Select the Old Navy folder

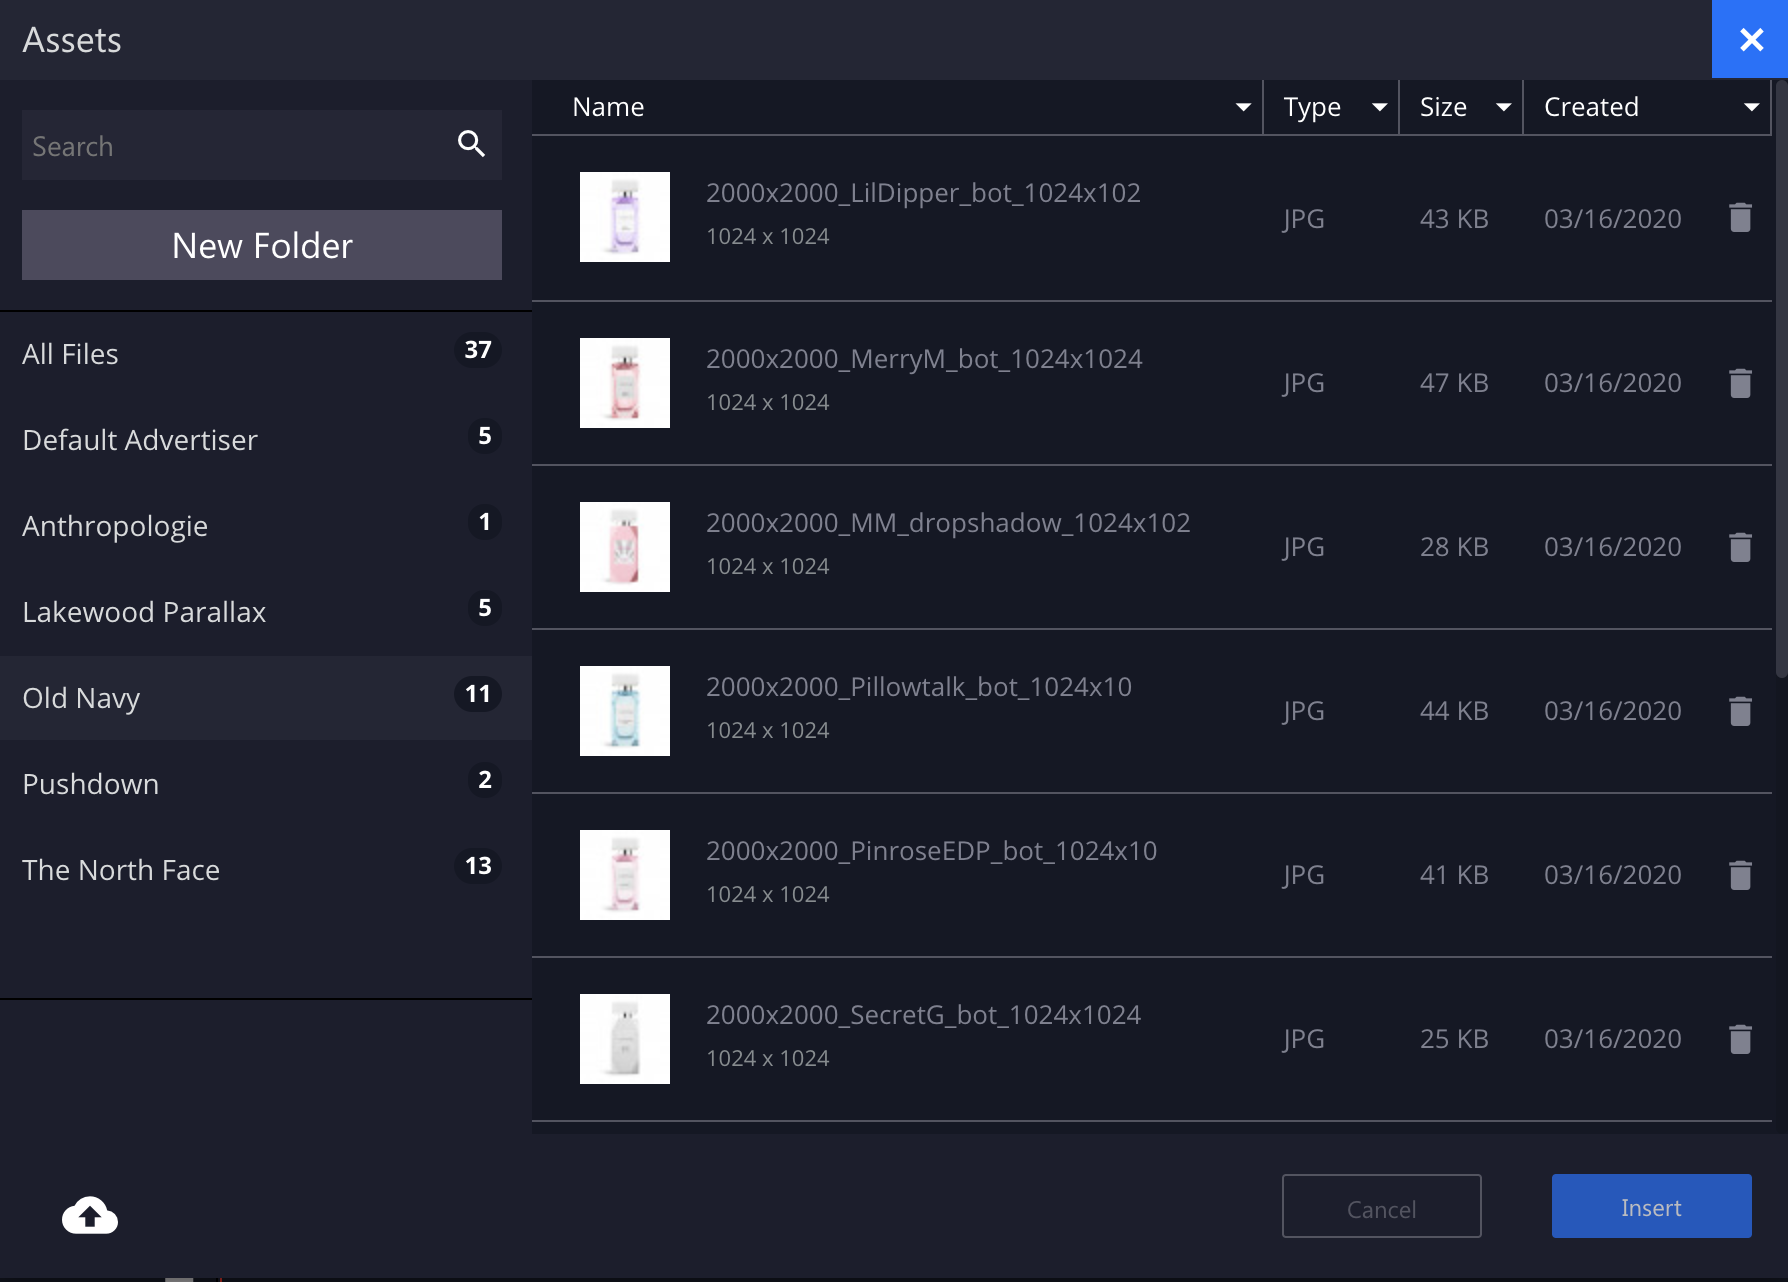pos(266,698)
